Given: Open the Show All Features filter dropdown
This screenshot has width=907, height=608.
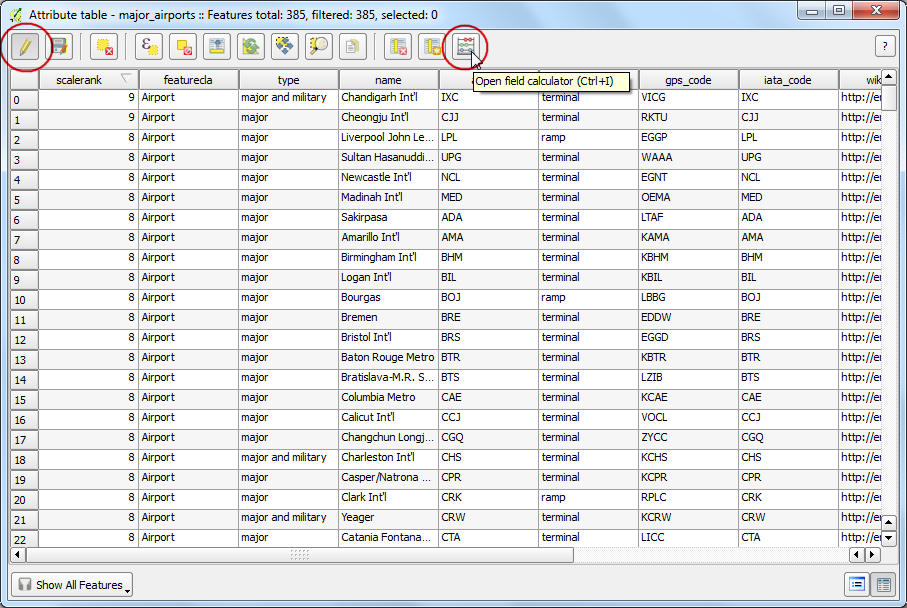Looking at the screenshot, I should [x=72, y=585].
